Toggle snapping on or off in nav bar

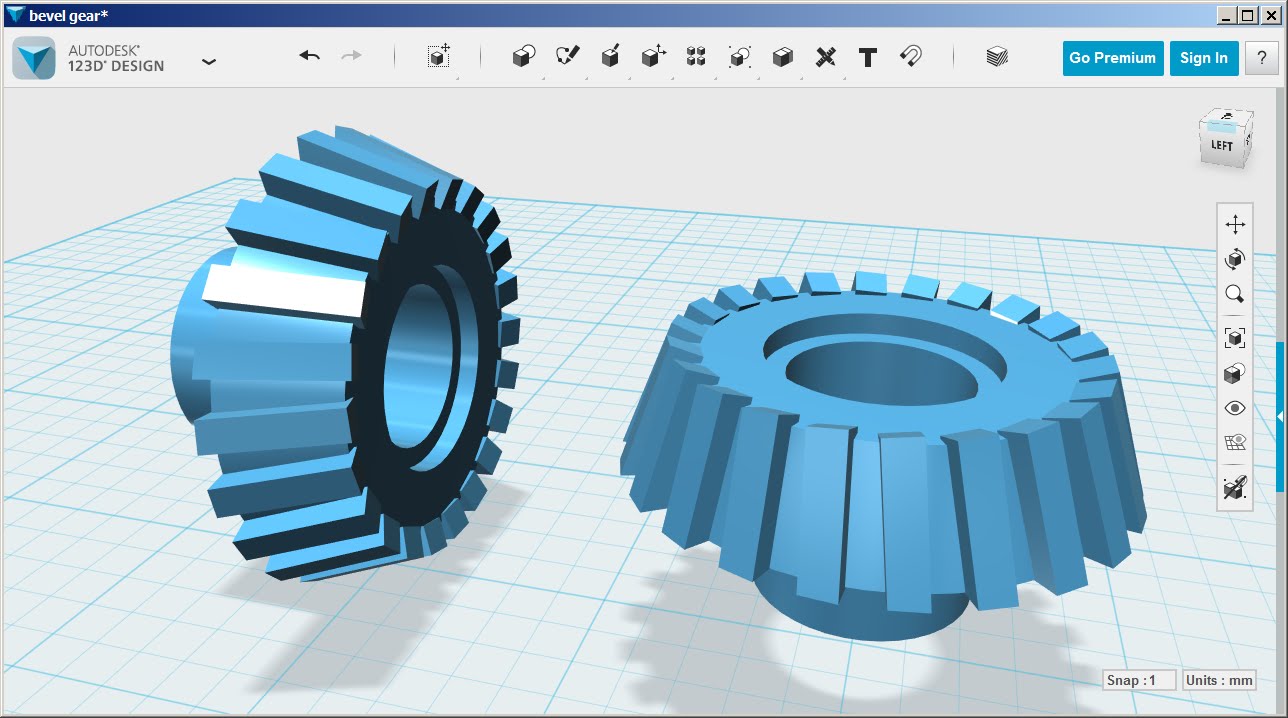click(1234, 488)
